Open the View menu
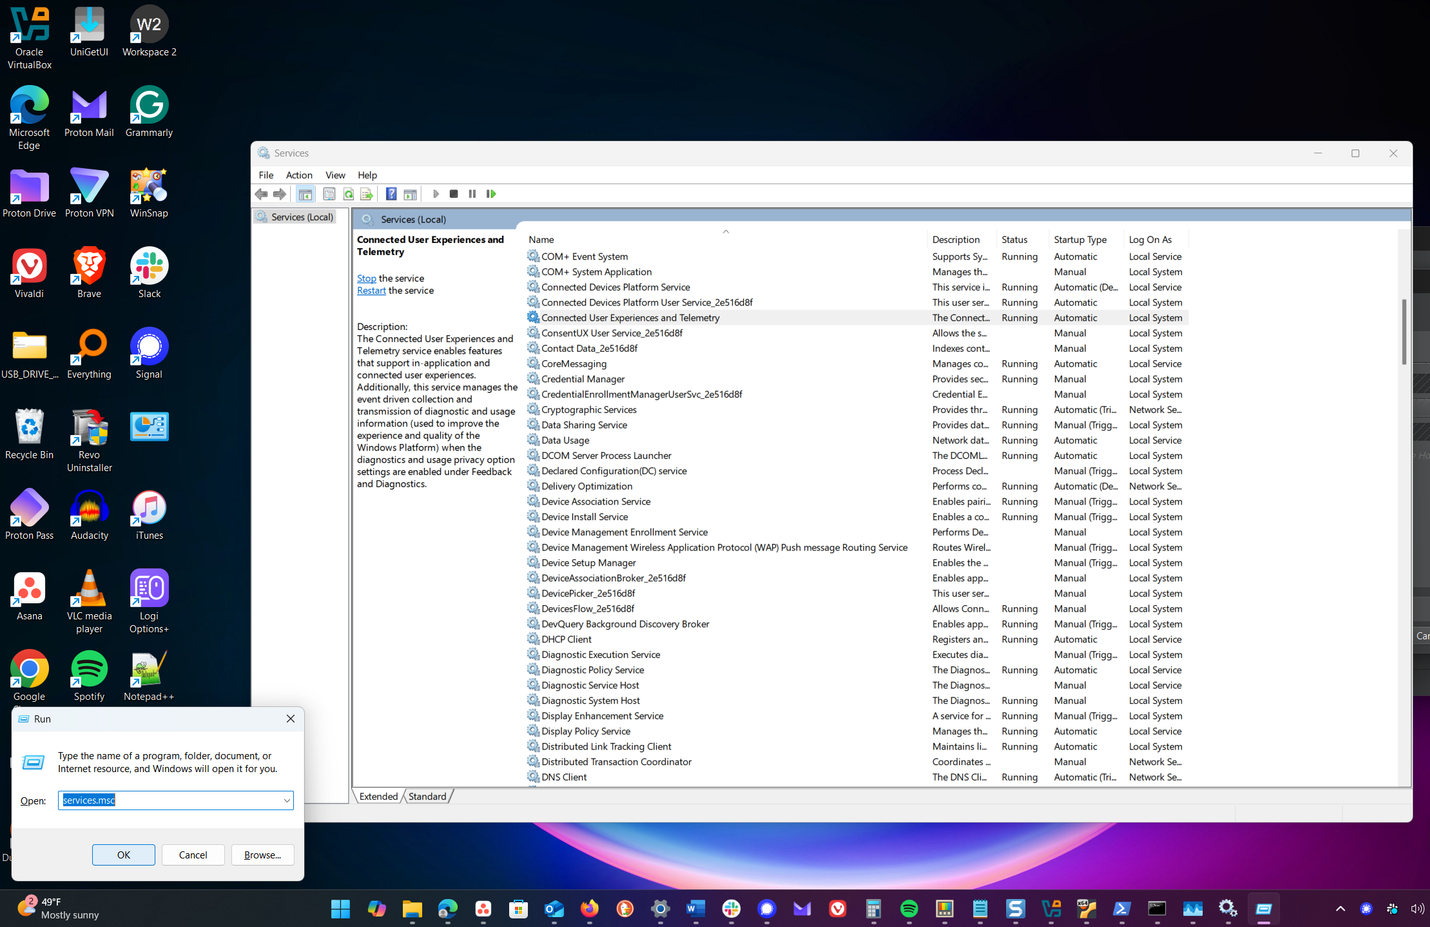 click(335, 175)
